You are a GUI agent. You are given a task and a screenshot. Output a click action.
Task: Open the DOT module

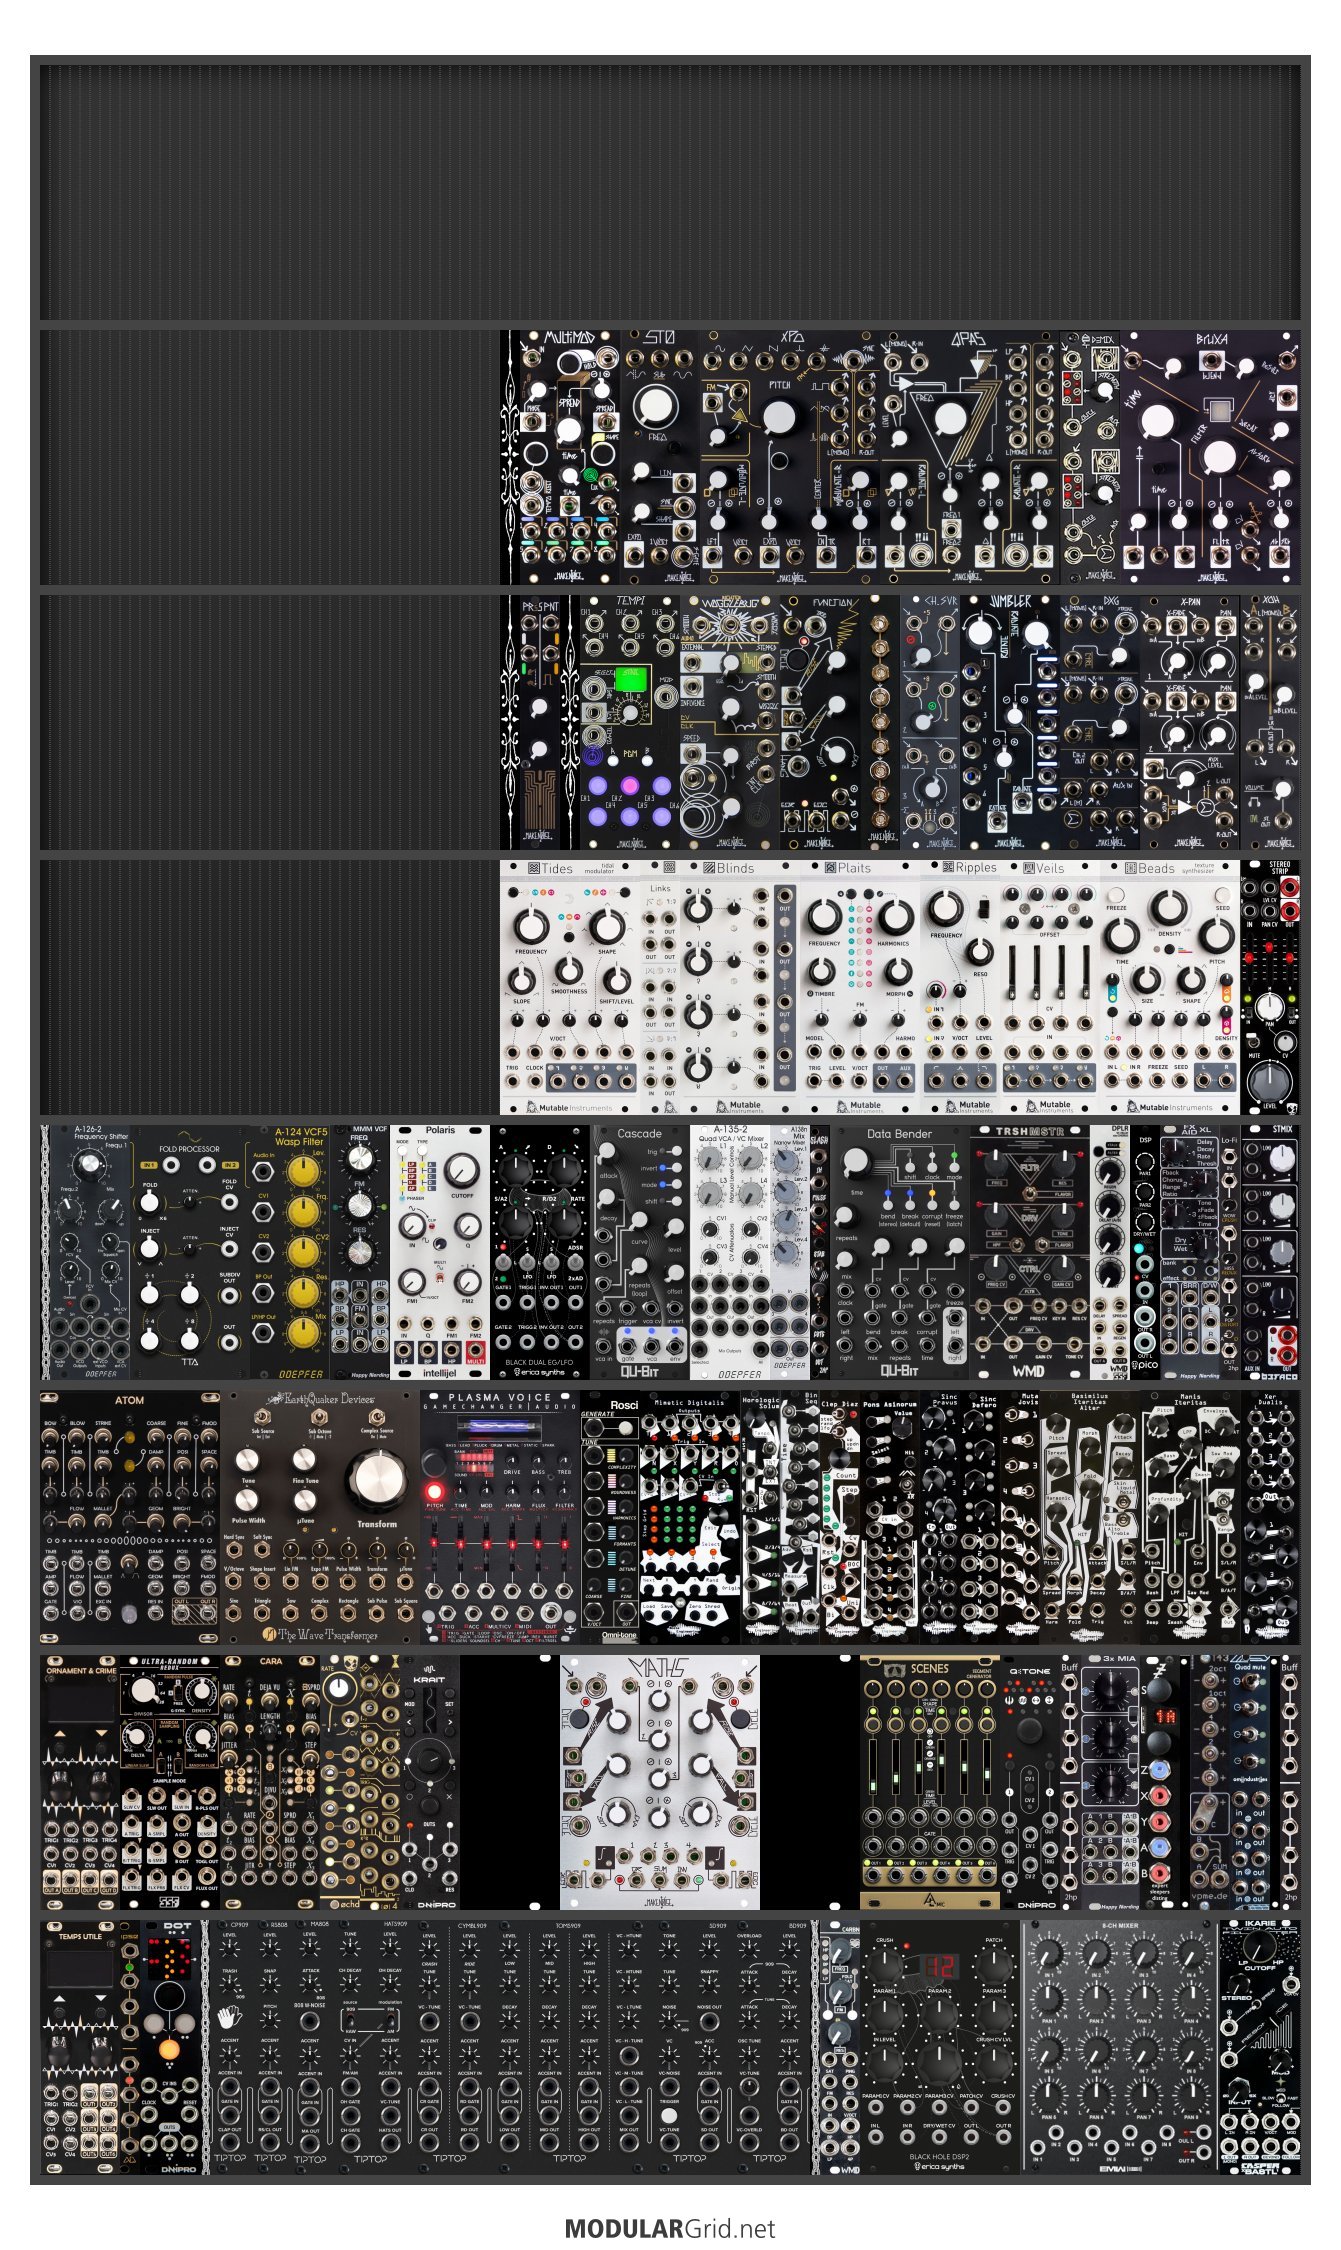tap(170, 2047)
